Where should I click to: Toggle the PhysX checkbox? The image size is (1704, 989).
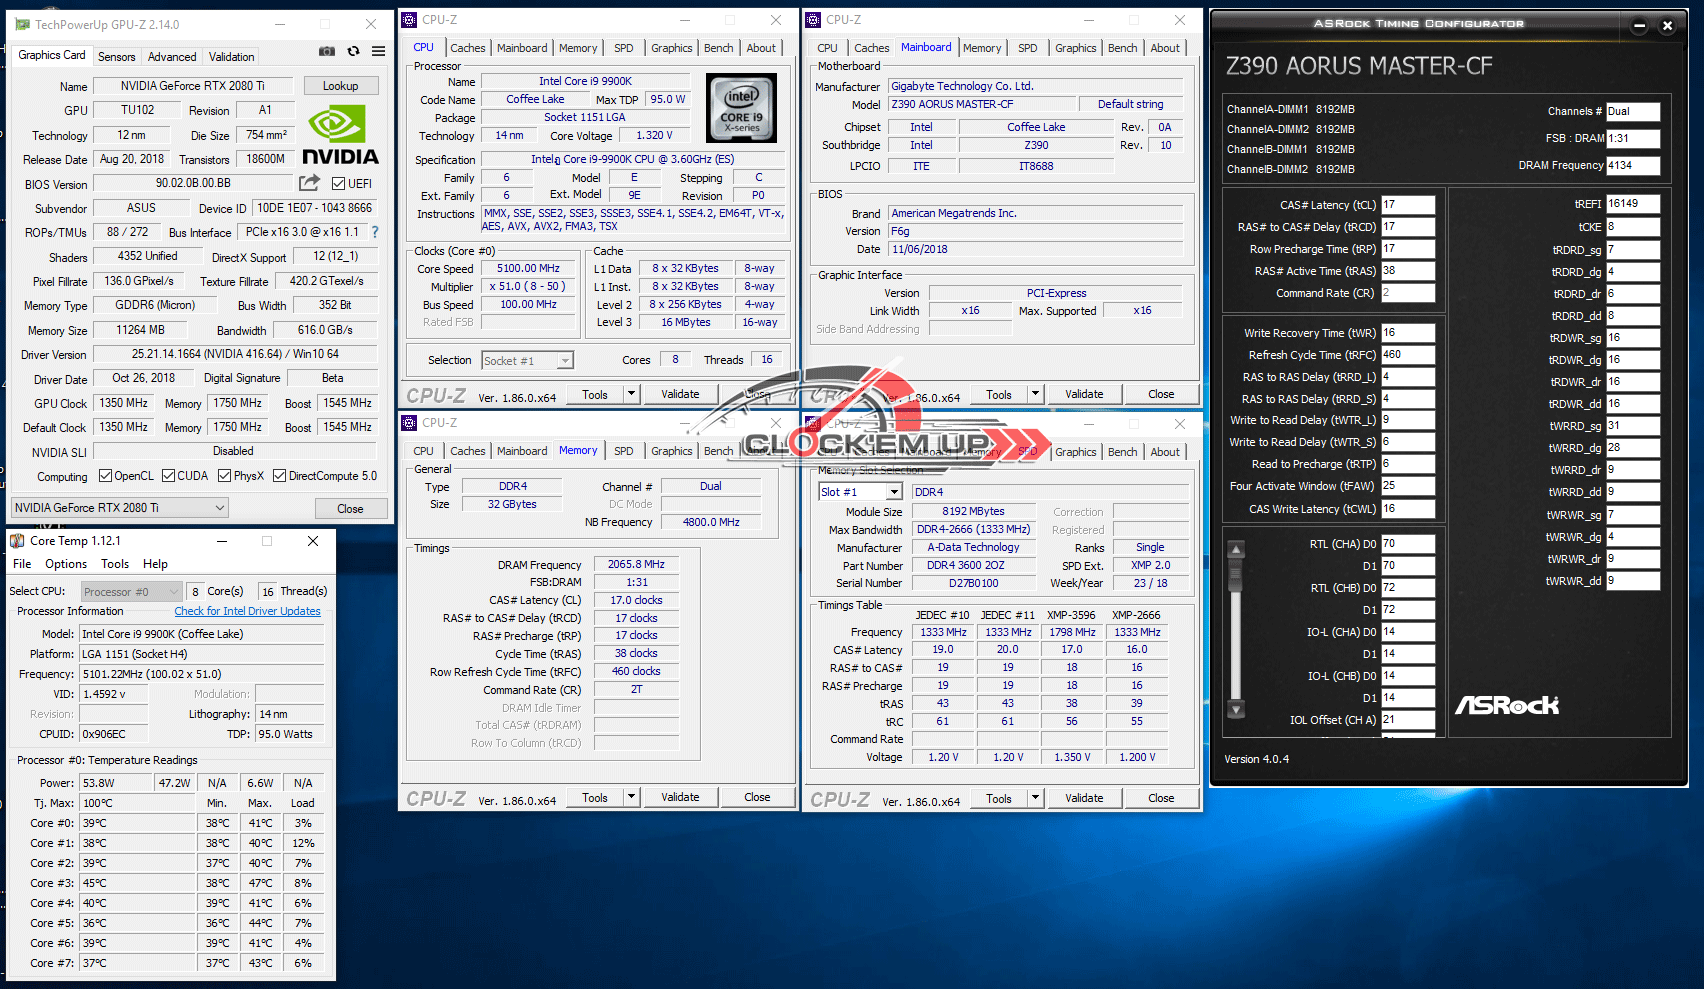[225, 476]
